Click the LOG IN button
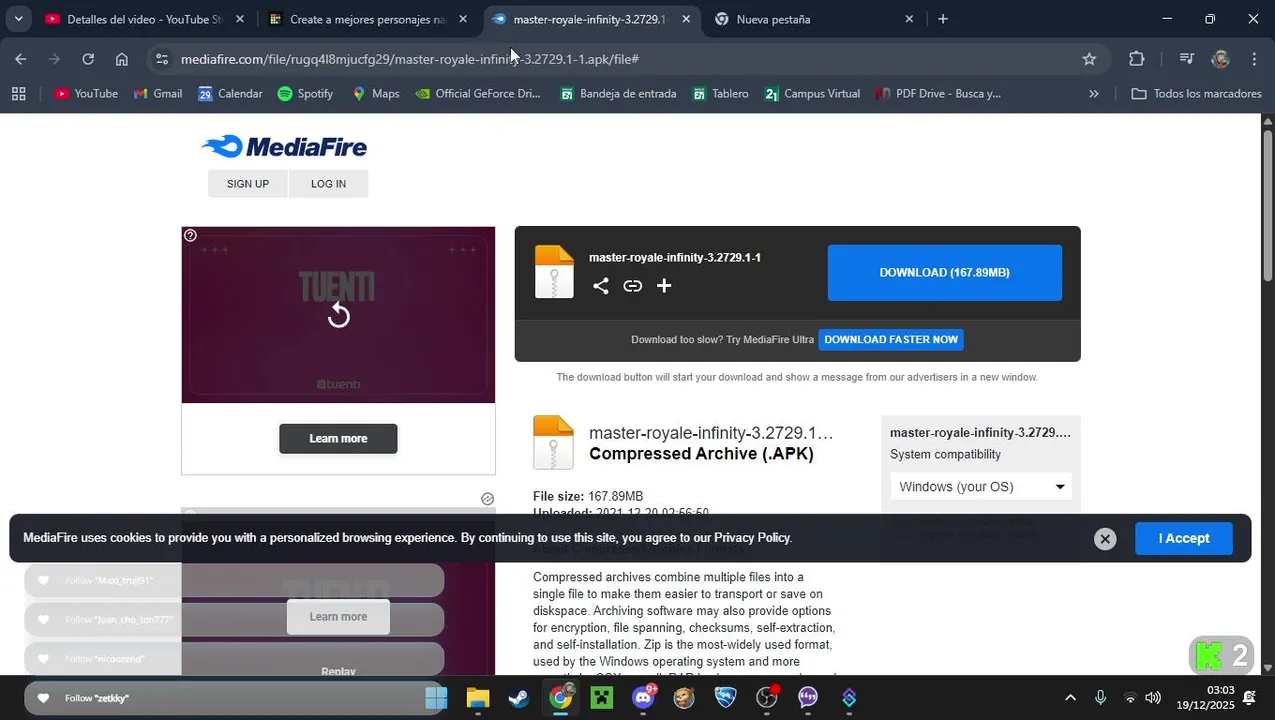This screenshot has width=1275, height=720. point(328,184)
